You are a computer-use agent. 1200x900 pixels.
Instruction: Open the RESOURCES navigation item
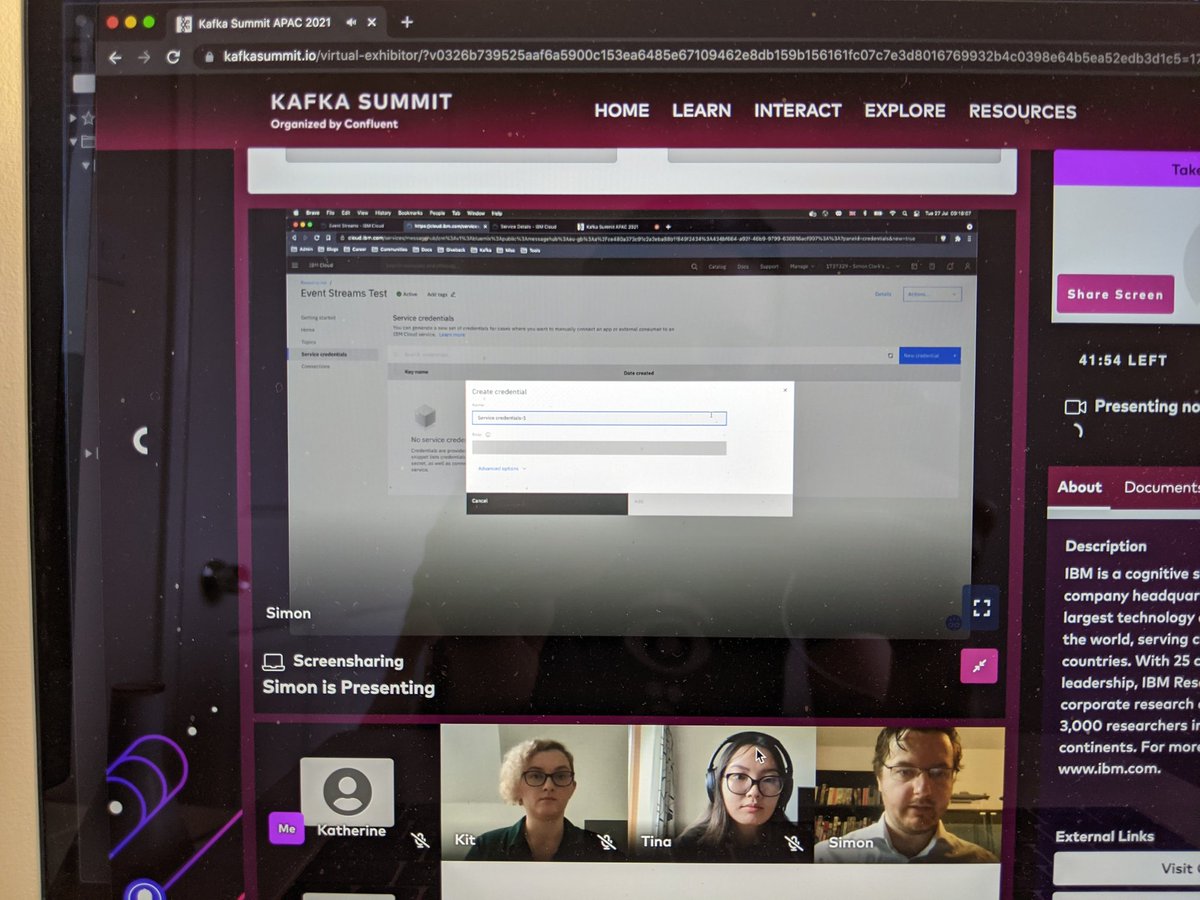[x=1022, y=112]
